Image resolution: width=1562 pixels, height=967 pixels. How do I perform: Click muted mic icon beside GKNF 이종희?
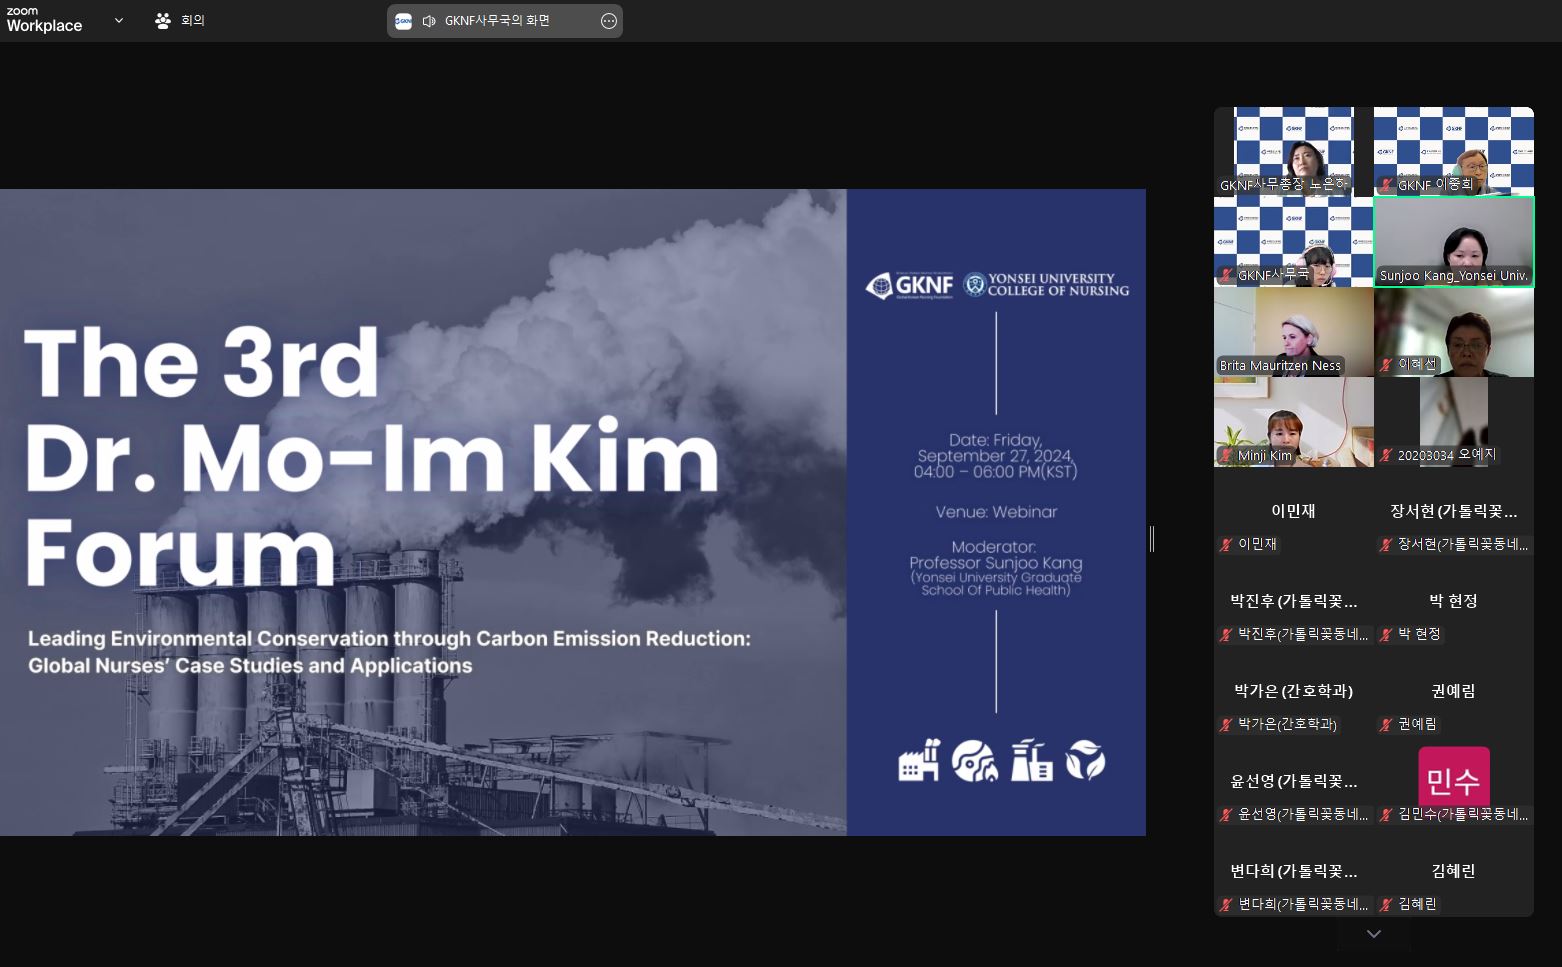coord(1386,185)
